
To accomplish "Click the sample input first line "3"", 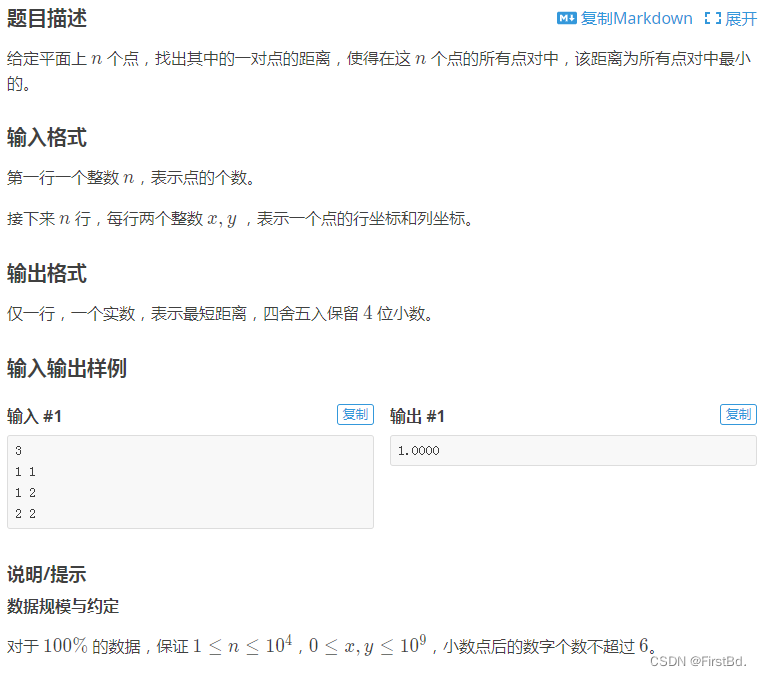I will pyautogui.click(x=18, y=451).
